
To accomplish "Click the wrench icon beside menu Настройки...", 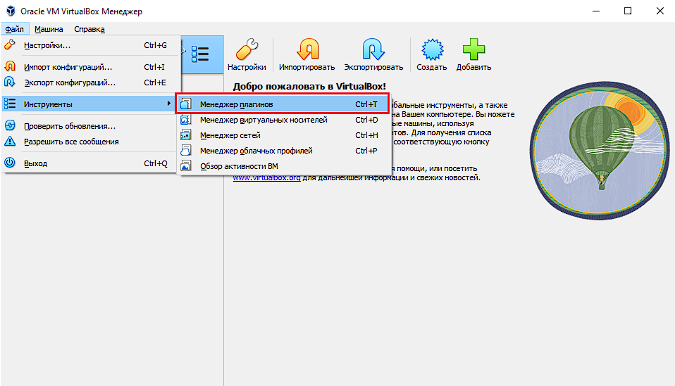I will [x=9, y=45].
